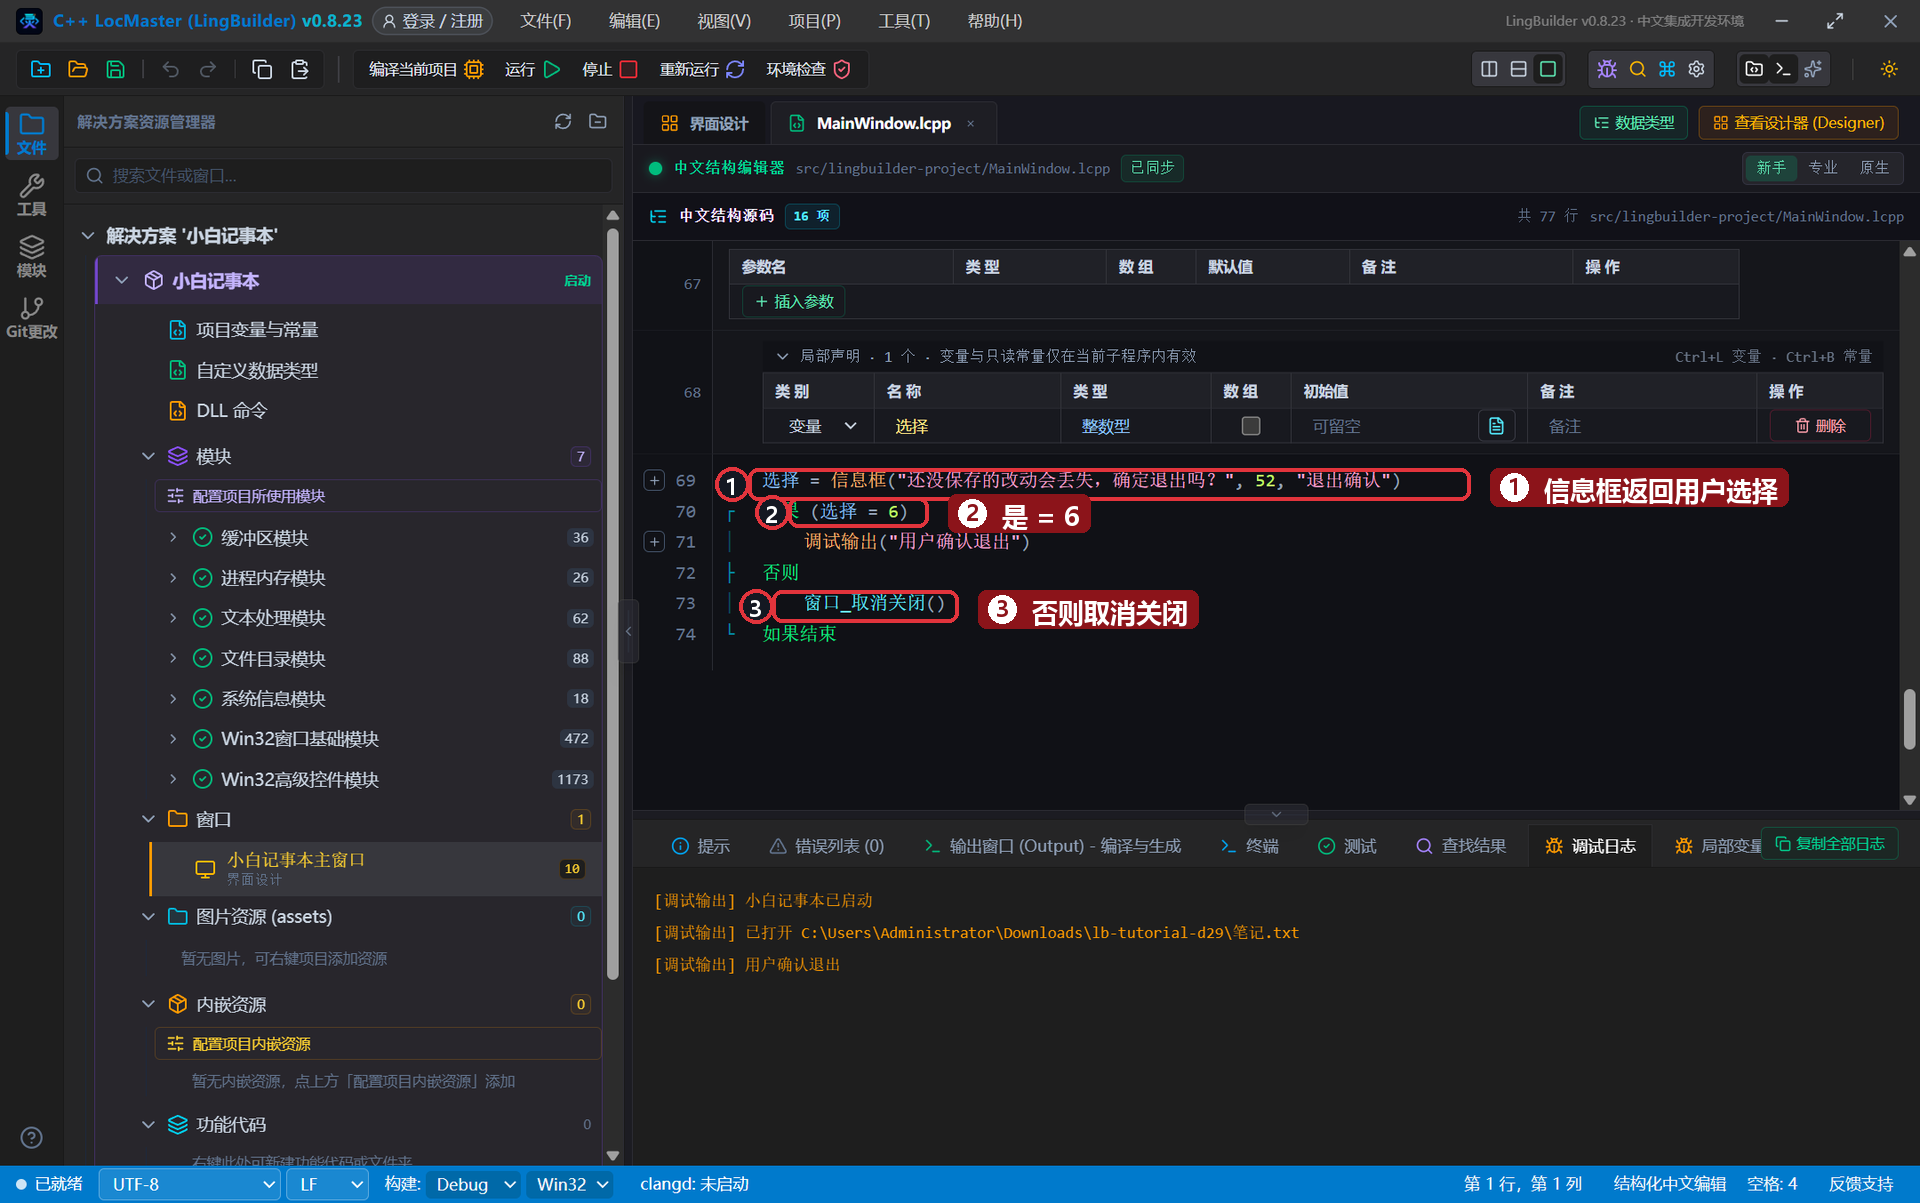
Task: Switch to 专业 mode
Action: tap(1823, 168)
